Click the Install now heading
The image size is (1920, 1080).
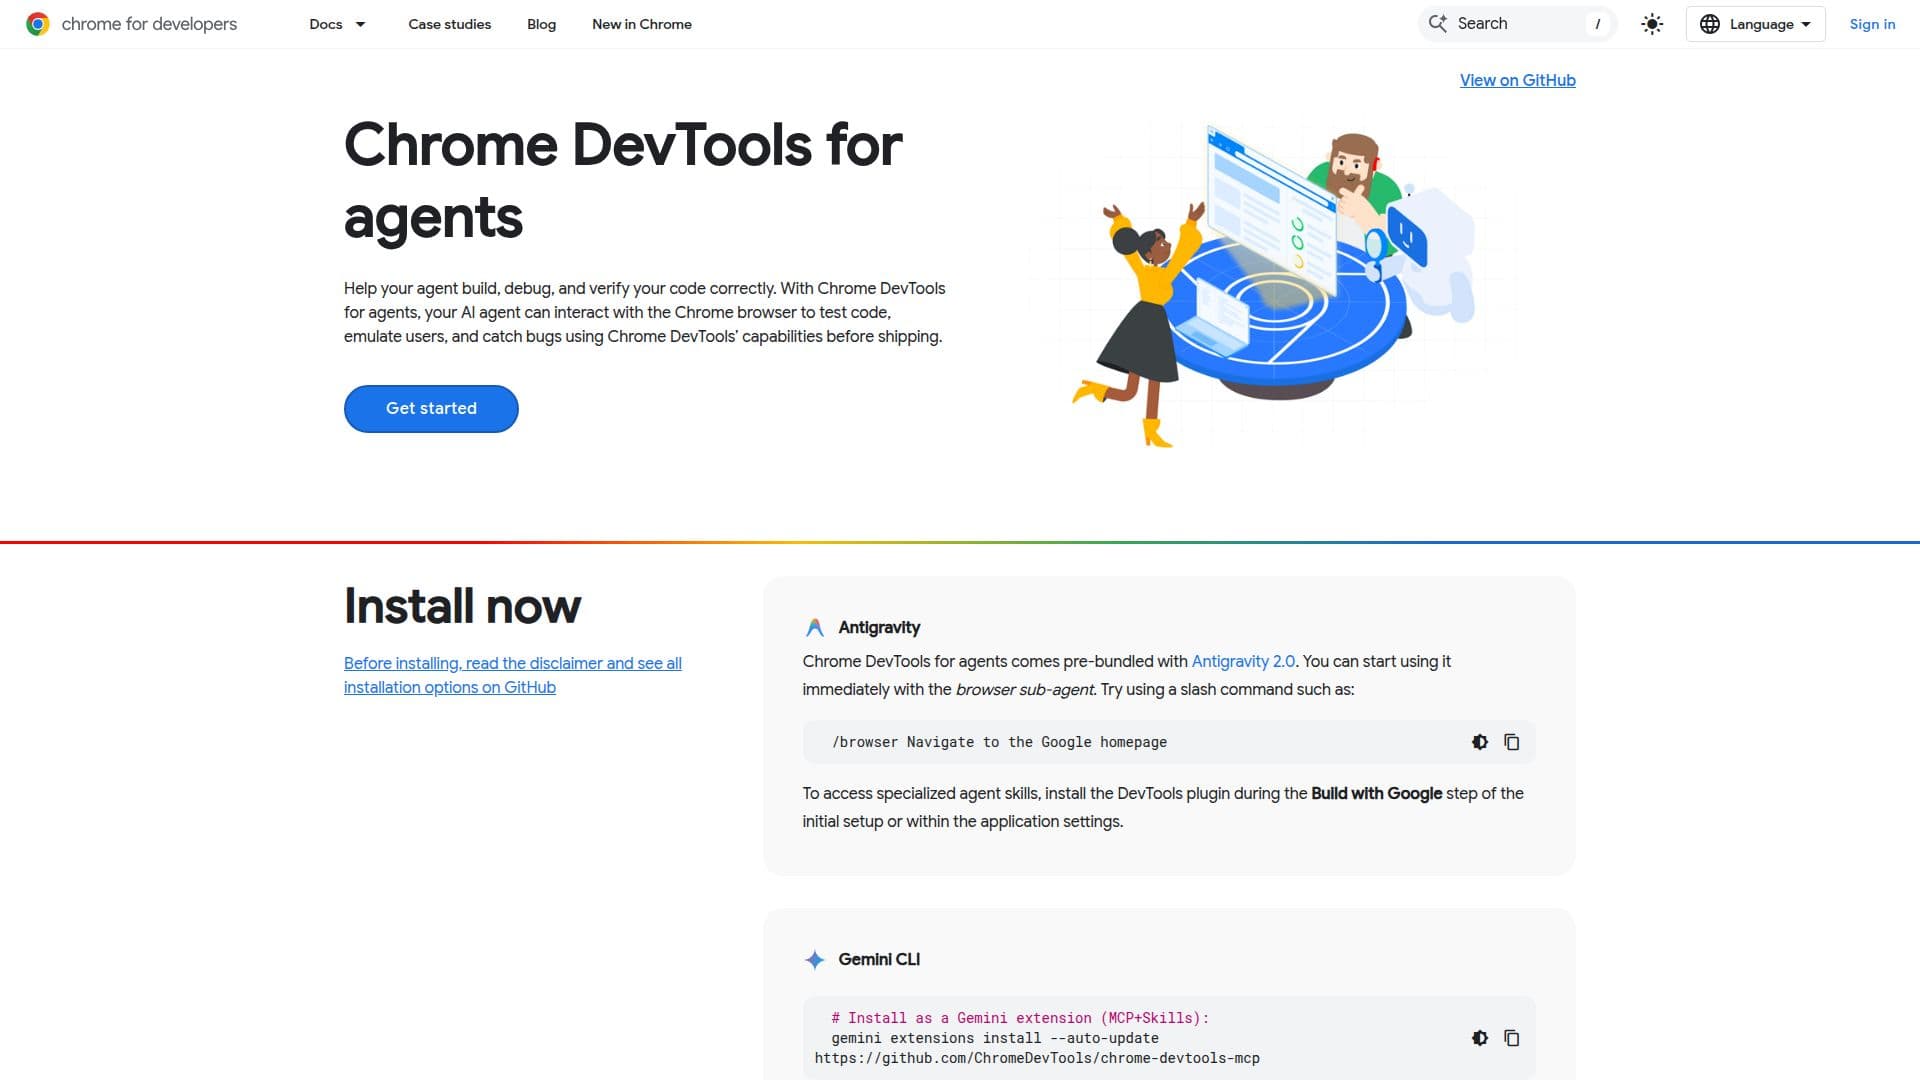[x=462, y=606]
